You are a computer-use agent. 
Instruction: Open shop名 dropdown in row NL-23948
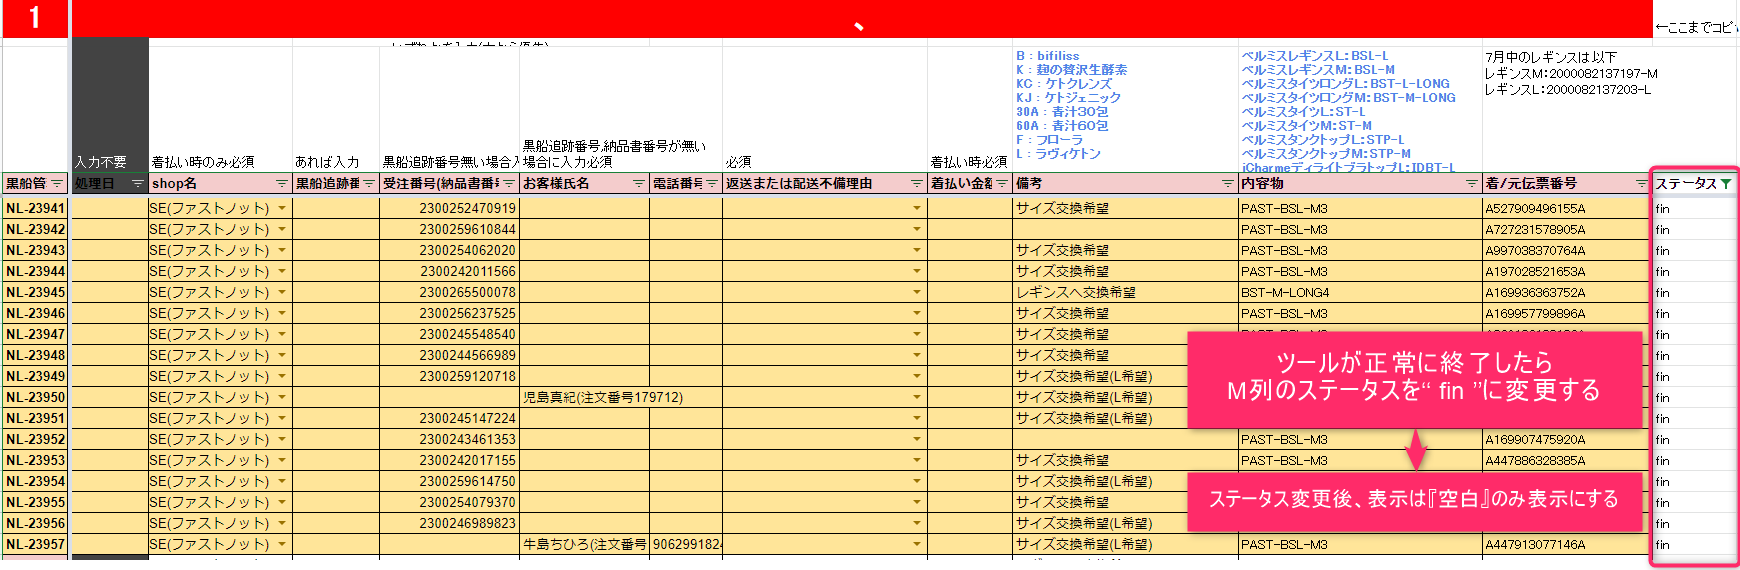pyautogui.click(x=282, y=355)
